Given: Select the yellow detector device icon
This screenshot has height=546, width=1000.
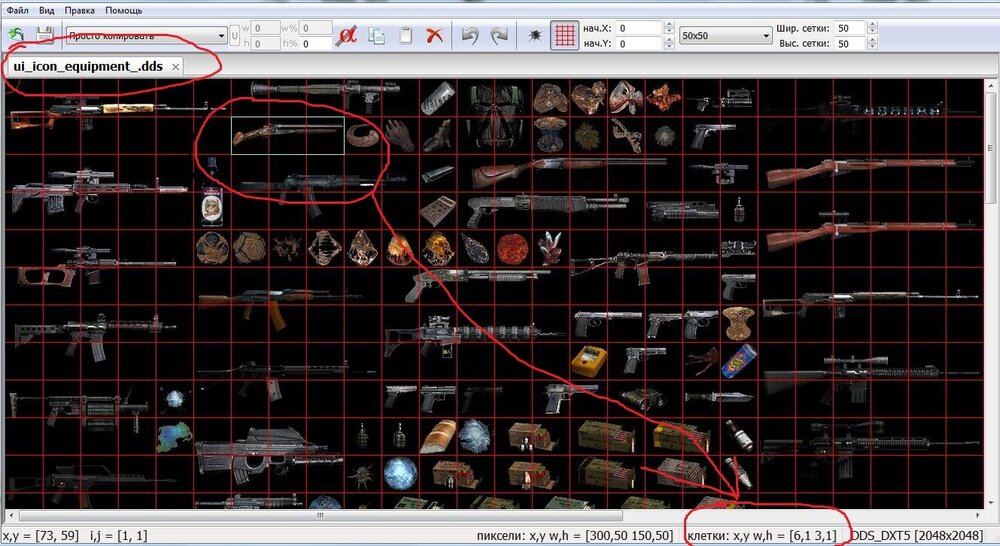Looking at the screenshot, I should click(589, 362).
